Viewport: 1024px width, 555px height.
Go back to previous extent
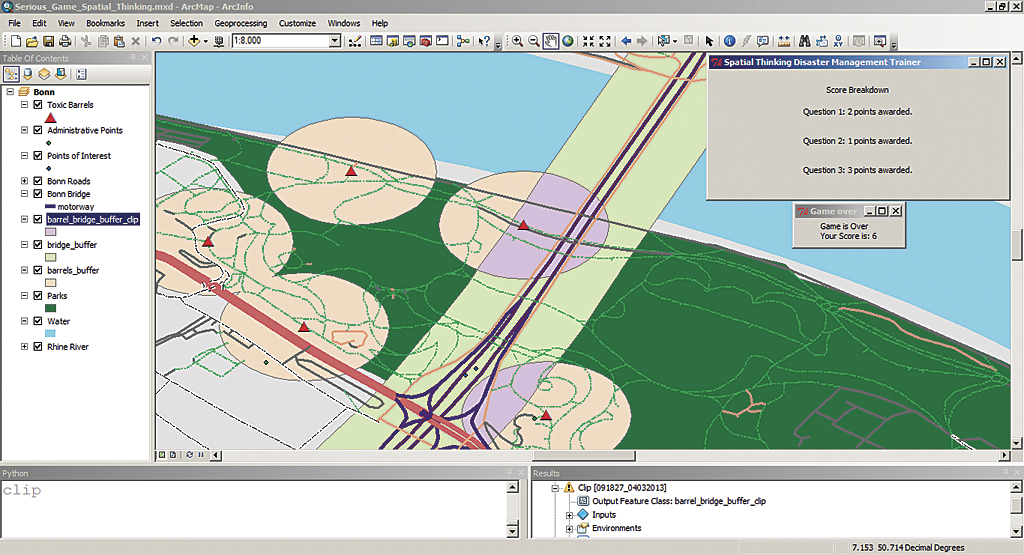click(x=626, y=42)
